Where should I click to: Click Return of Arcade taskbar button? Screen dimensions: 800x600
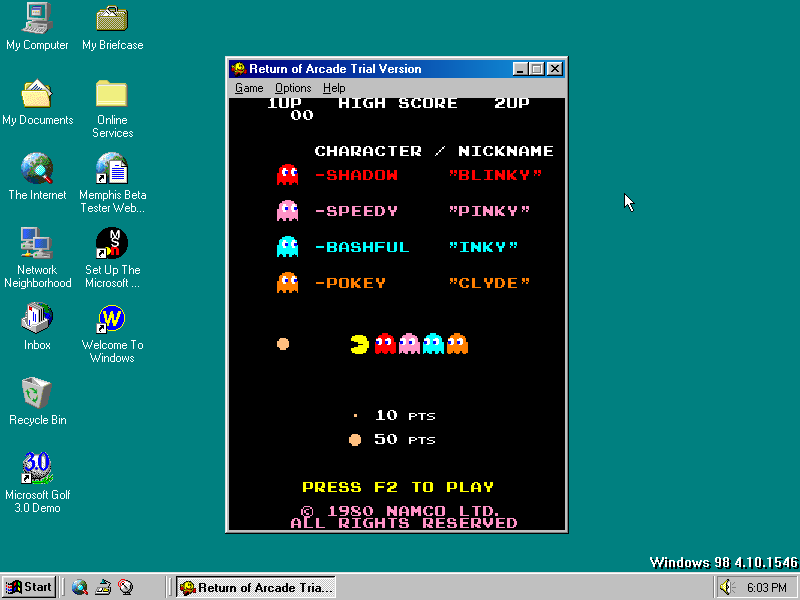tap(256, 587)
